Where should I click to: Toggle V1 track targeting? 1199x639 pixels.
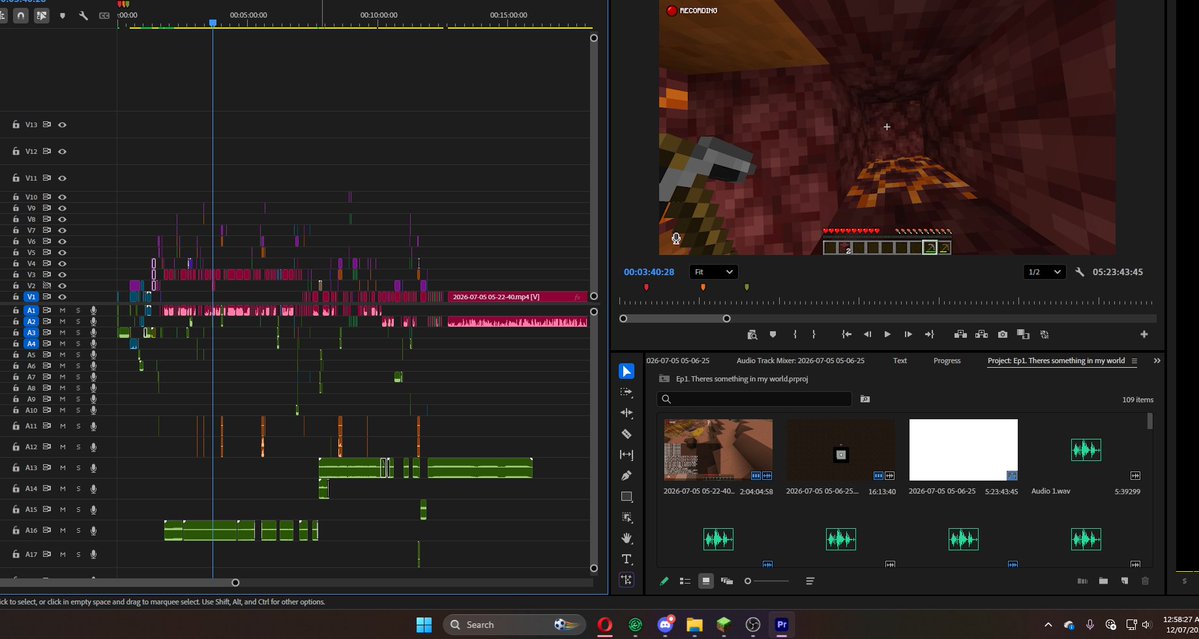(31, 297)
